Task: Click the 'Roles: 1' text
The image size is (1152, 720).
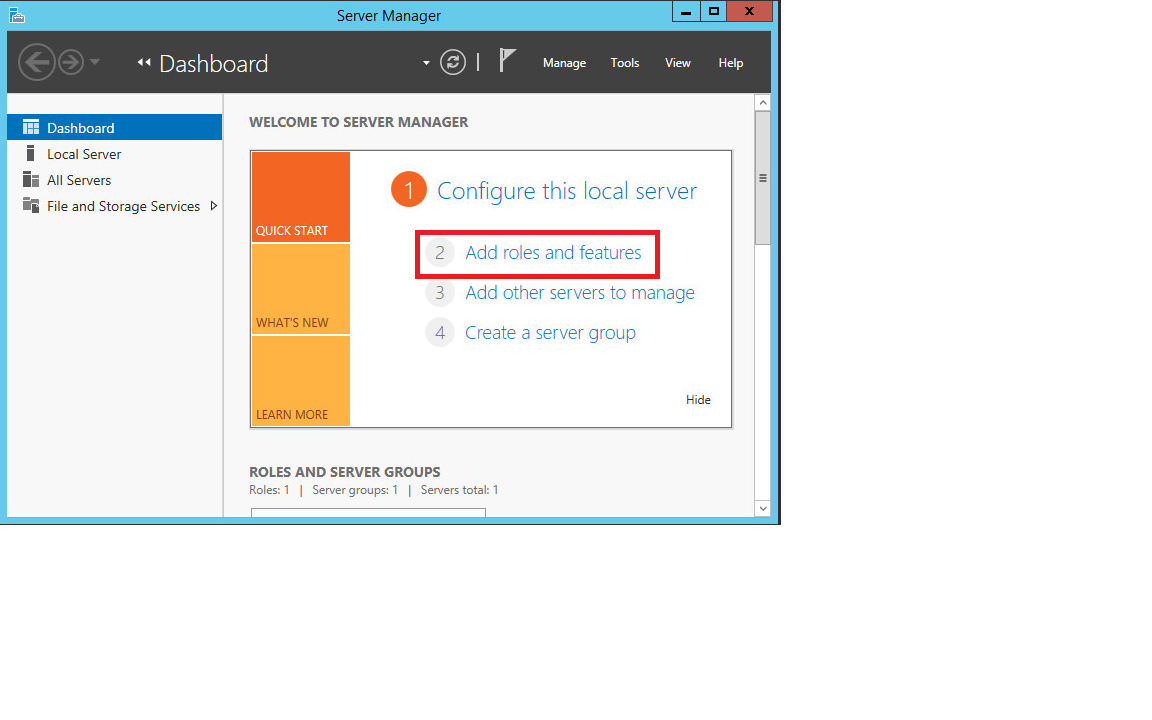Action: 269,490
